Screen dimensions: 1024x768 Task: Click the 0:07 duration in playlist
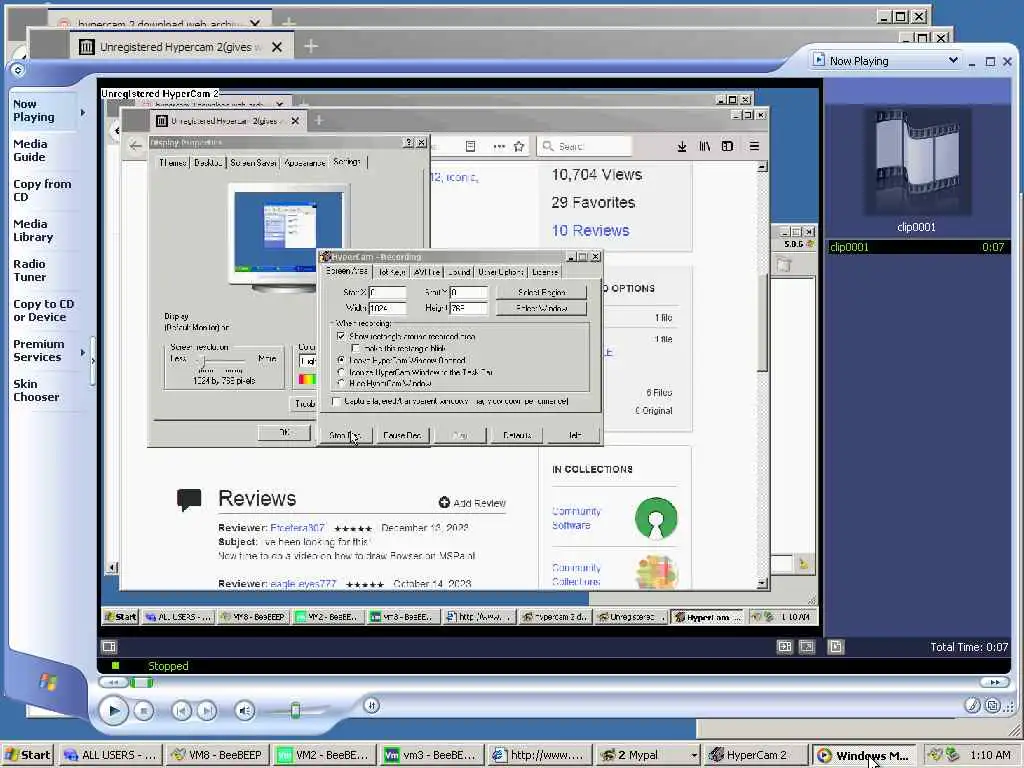pos(993,247)
